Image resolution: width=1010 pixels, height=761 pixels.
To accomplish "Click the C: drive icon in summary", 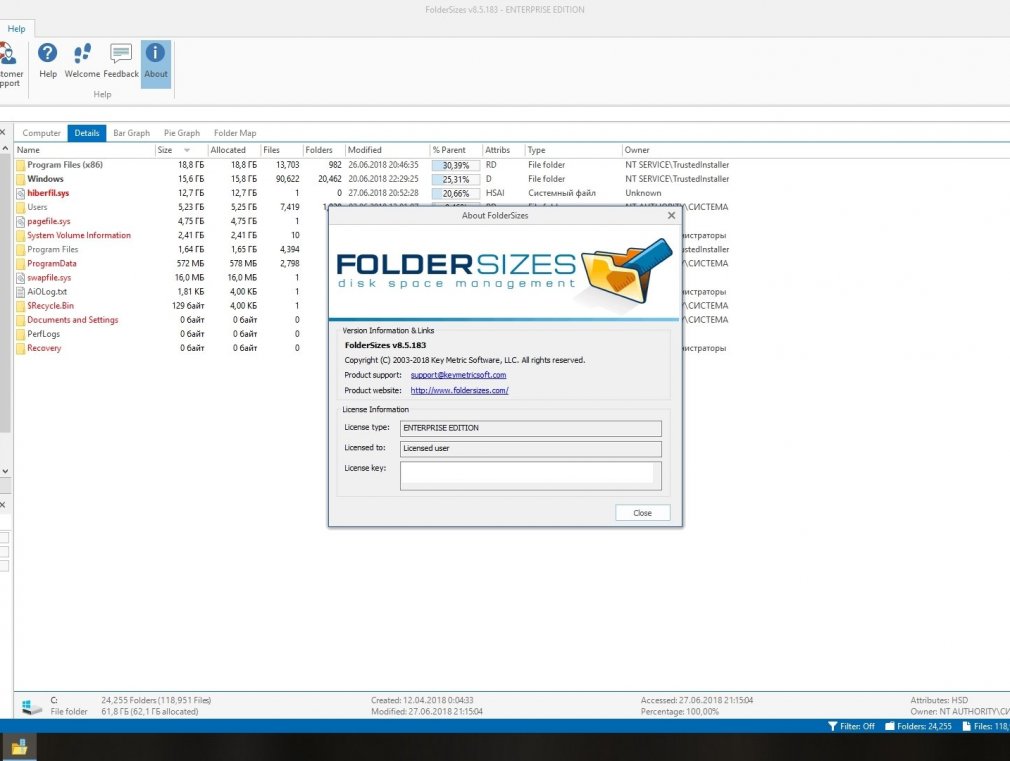I will tap(32, 707).
